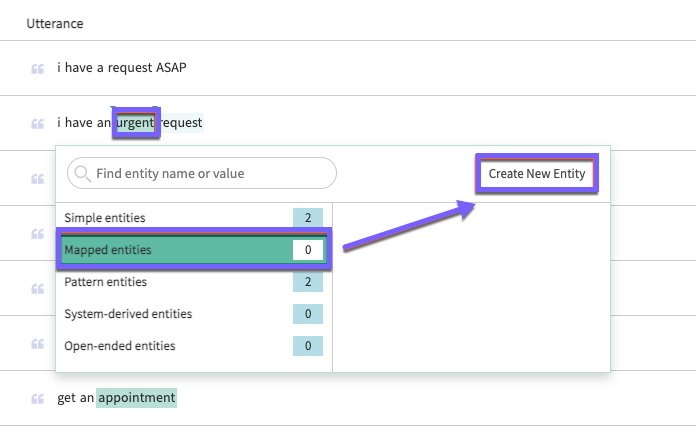The image size is (696, 426).
Task: Click the Create New Entity button
Action: pyautogui.click(x=537, y=174)
